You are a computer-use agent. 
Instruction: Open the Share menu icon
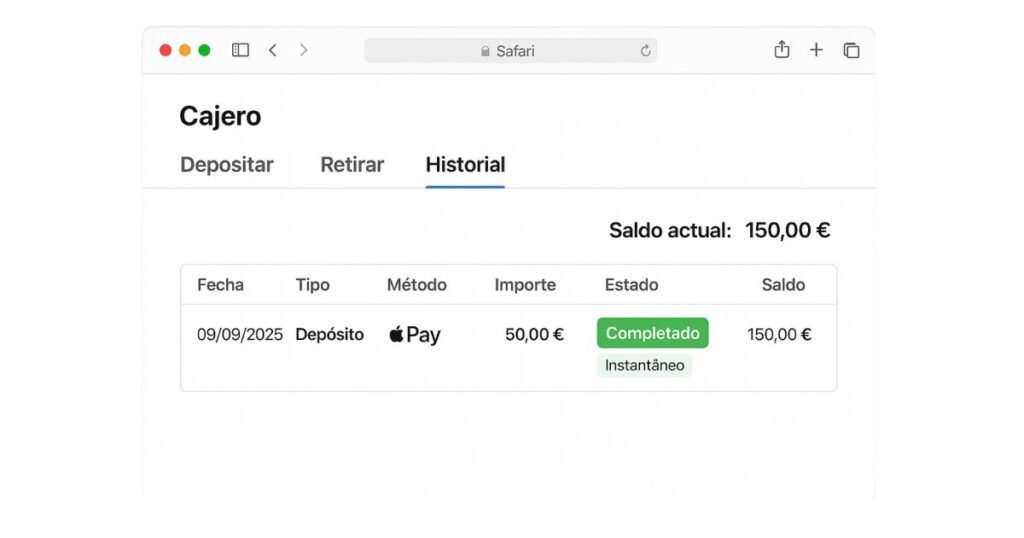(782, 50)
